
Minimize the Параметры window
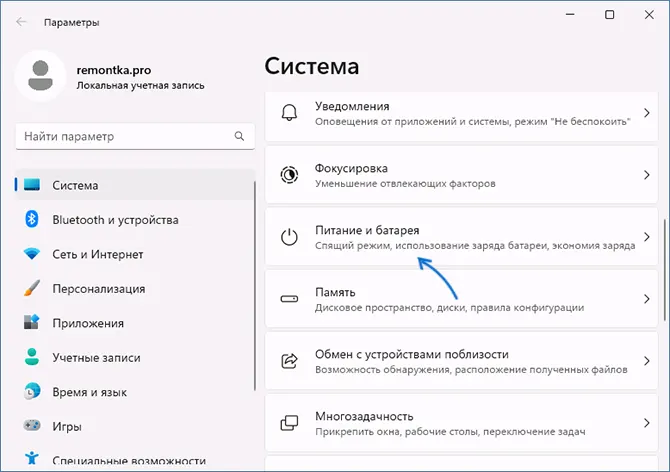(570, 15)
